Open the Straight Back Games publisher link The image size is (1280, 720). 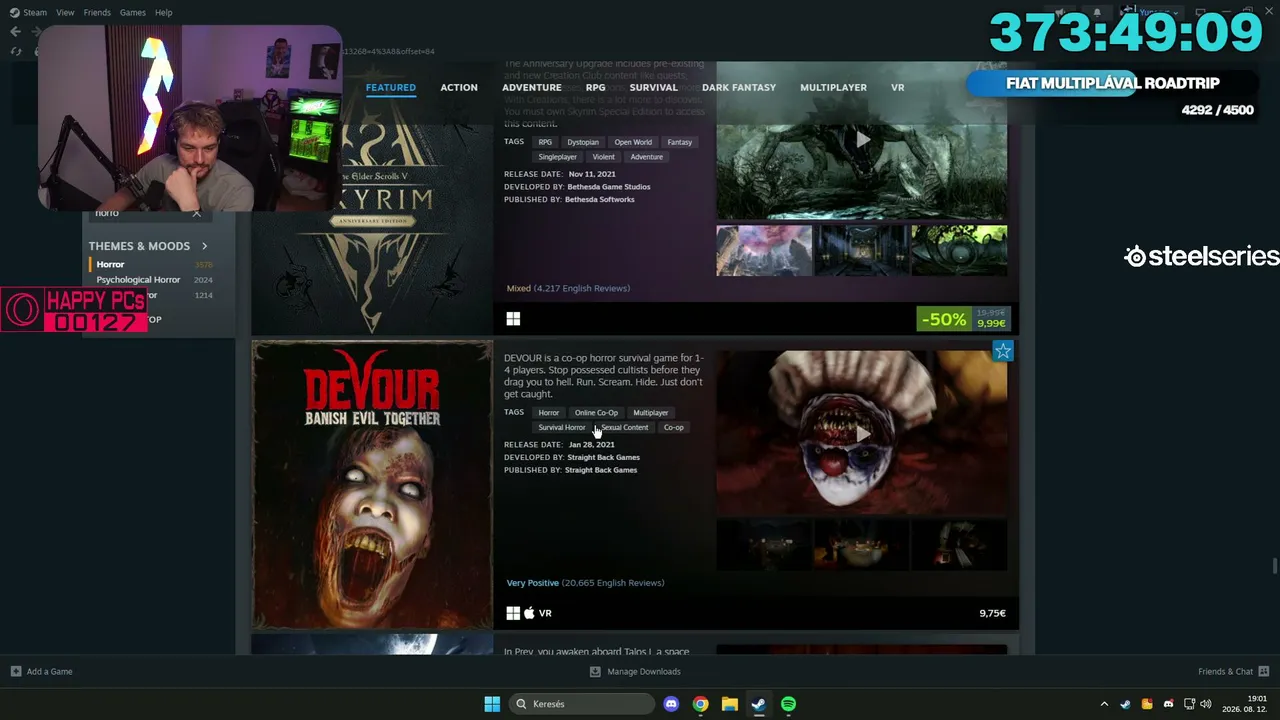[601, 470]
